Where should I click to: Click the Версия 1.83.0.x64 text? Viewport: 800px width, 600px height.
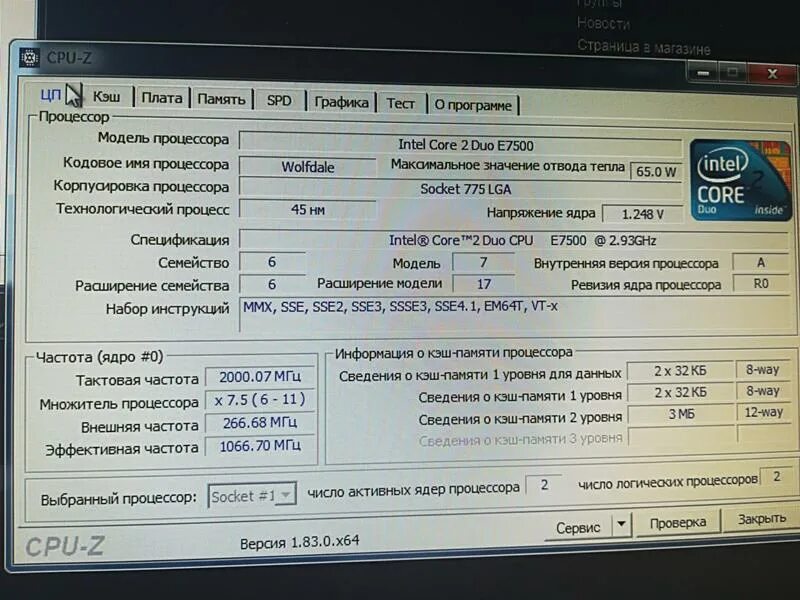click(x=299, y=541)
